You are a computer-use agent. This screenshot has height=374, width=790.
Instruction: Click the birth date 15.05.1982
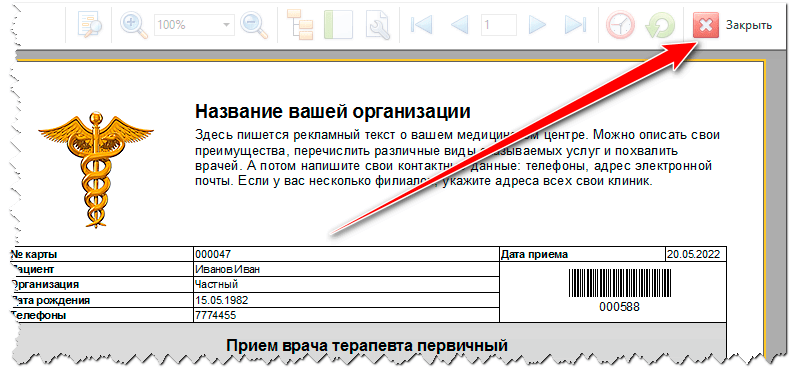[x=221, y=300]
